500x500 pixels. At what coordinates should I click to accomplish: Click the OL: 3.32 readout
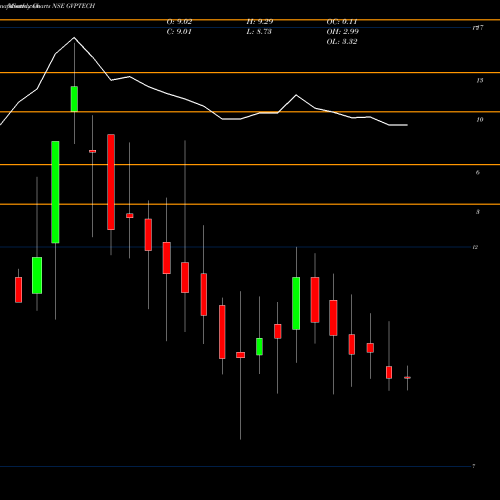coord(342,42)
